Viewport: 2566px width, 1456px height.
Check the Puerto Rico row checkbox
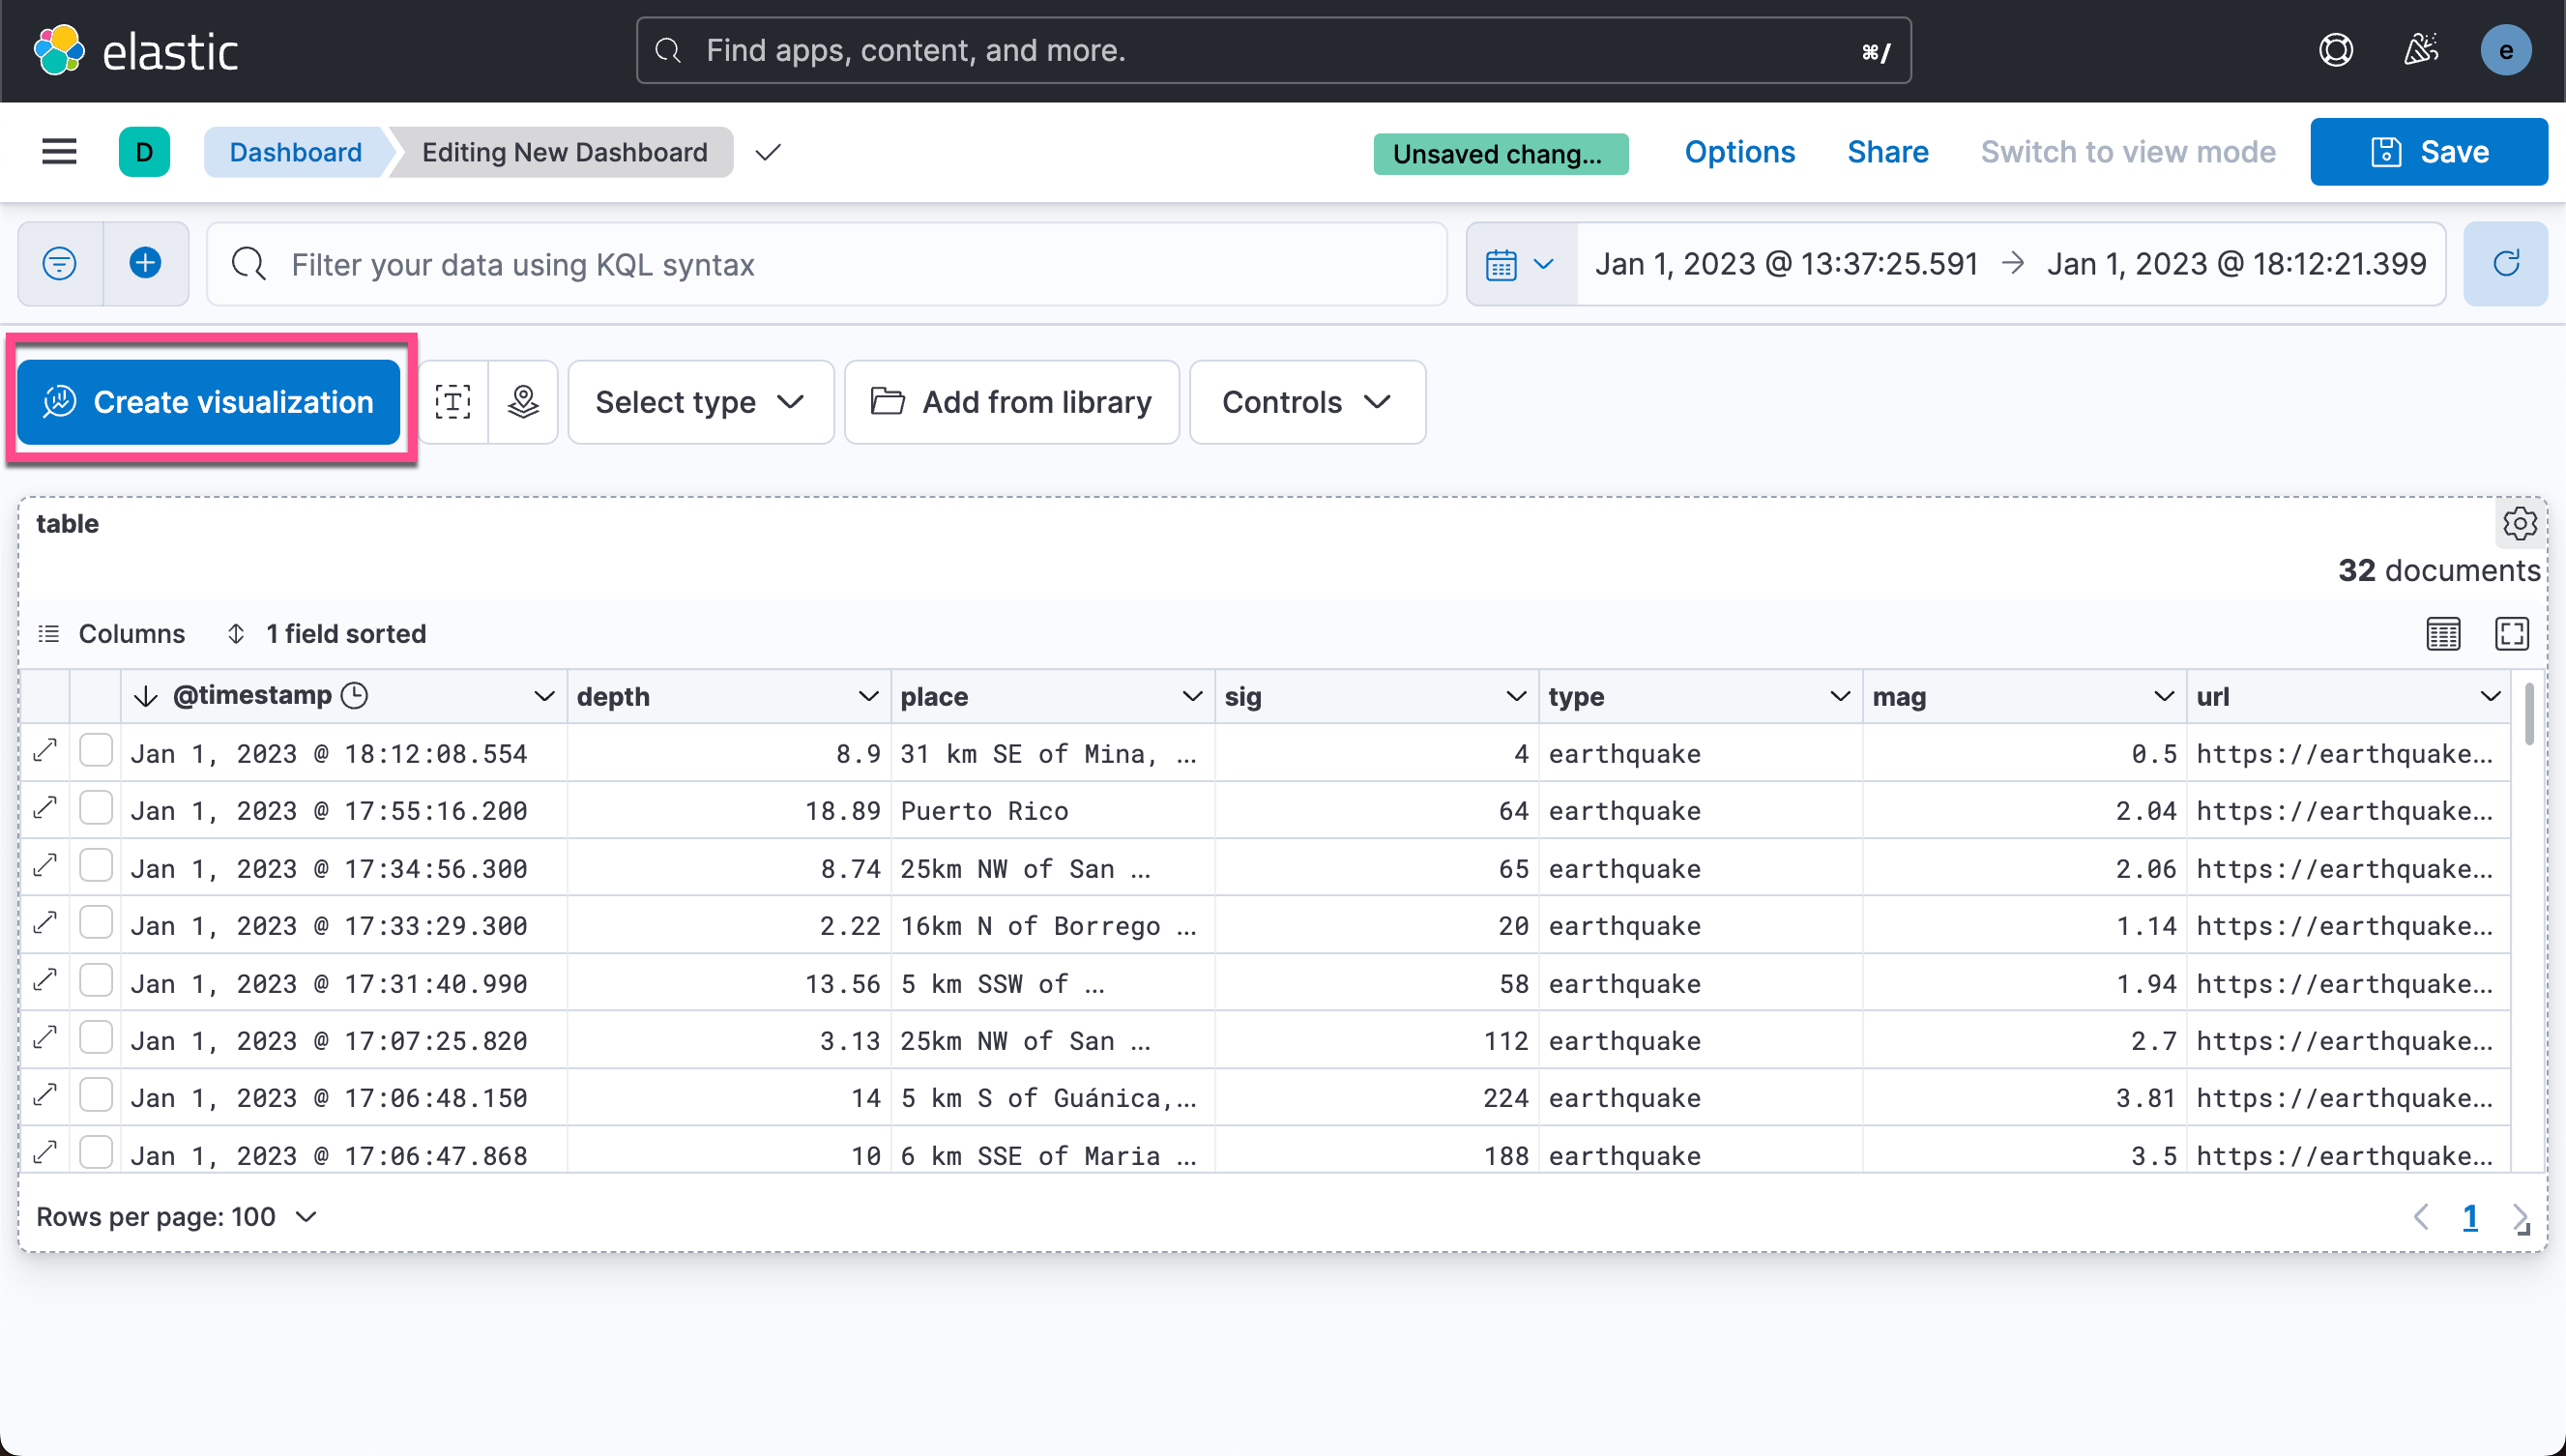tap(96, 808)
